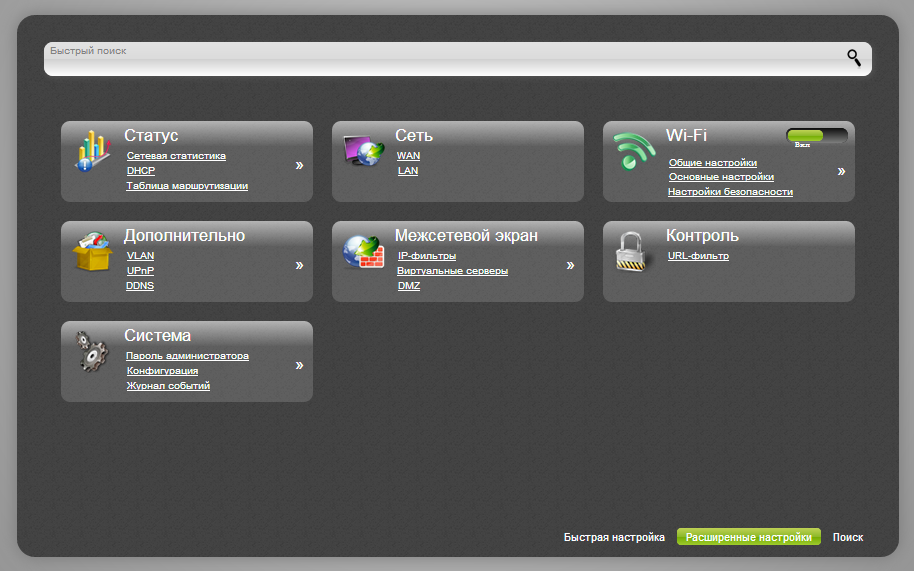The width and height of the screenshot is (914, 571).
Task: Expand the Межсетевой экран section arrow
Action: (x=570, y=266)
